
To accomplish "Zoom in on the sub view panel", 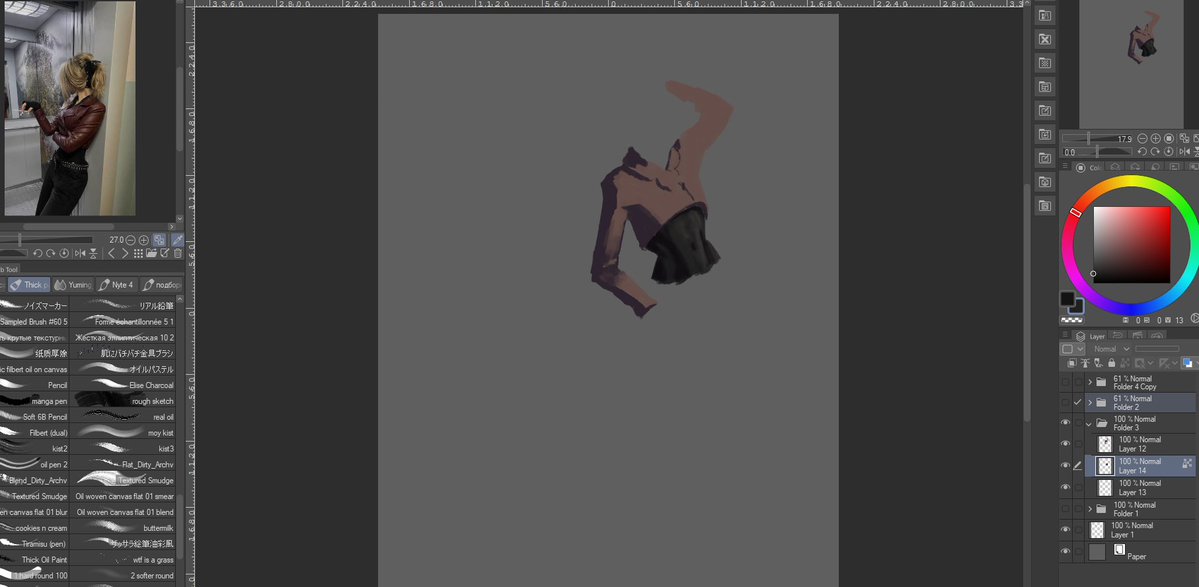I will coord(144,240).
